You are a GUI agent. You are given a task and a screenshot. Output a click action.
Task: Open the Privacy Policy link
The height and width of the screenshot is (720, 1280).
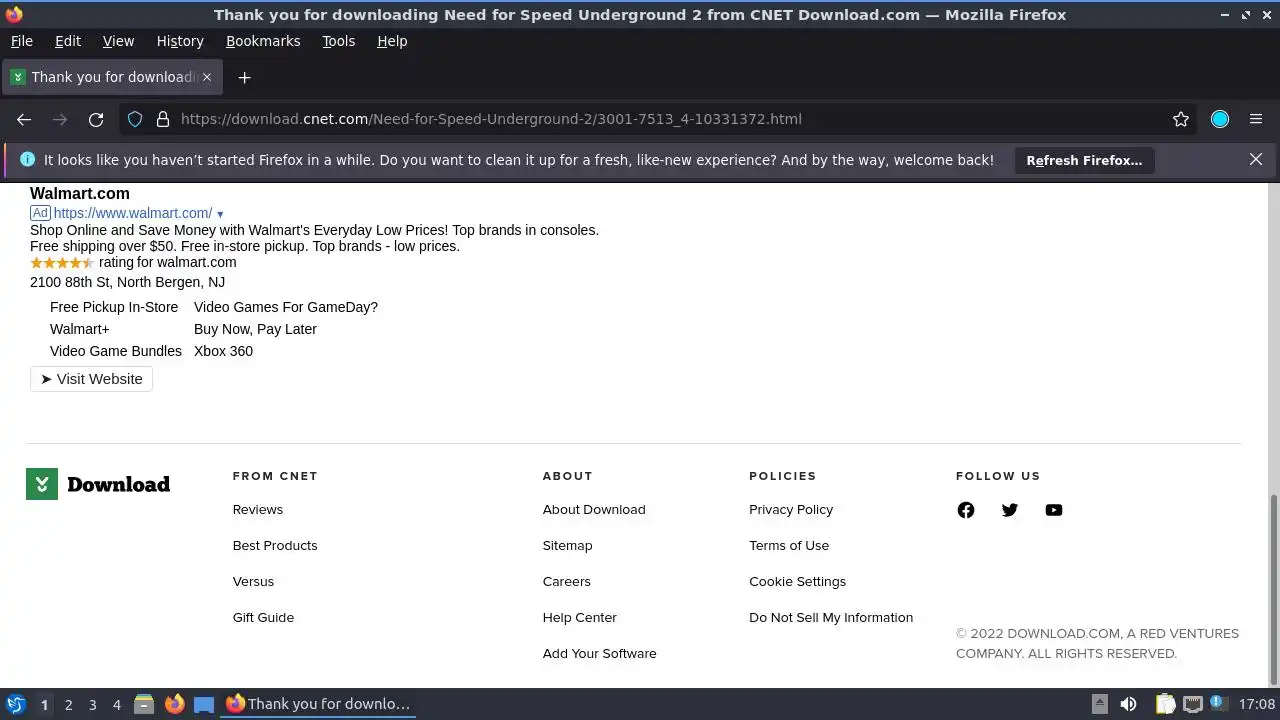tap(791, 509)
